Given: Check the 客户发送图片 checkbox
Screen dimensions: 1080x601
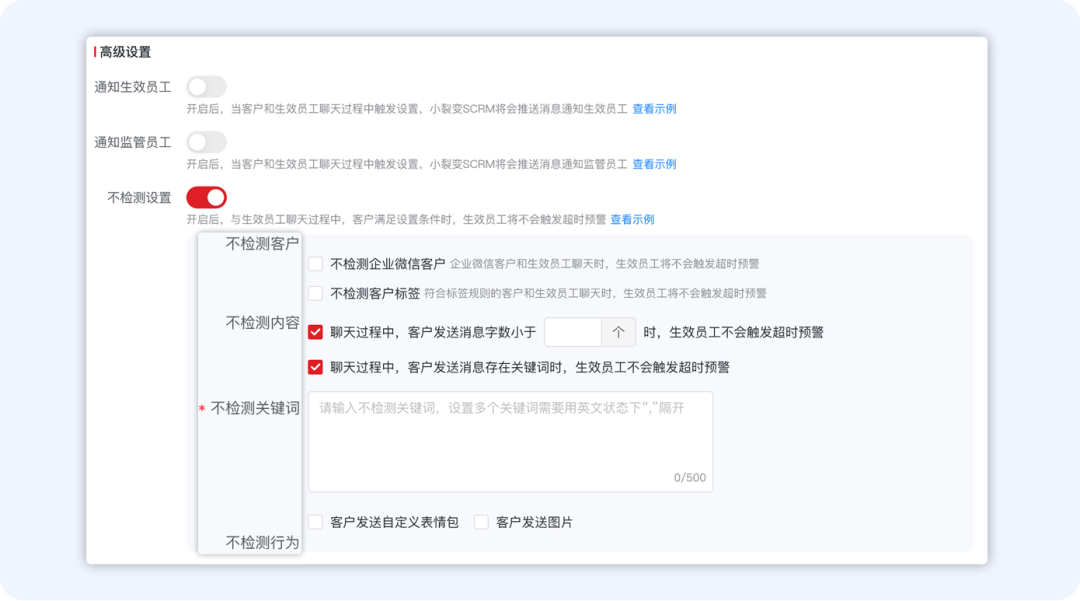Looking at the screenshot, I should point(480,521).
